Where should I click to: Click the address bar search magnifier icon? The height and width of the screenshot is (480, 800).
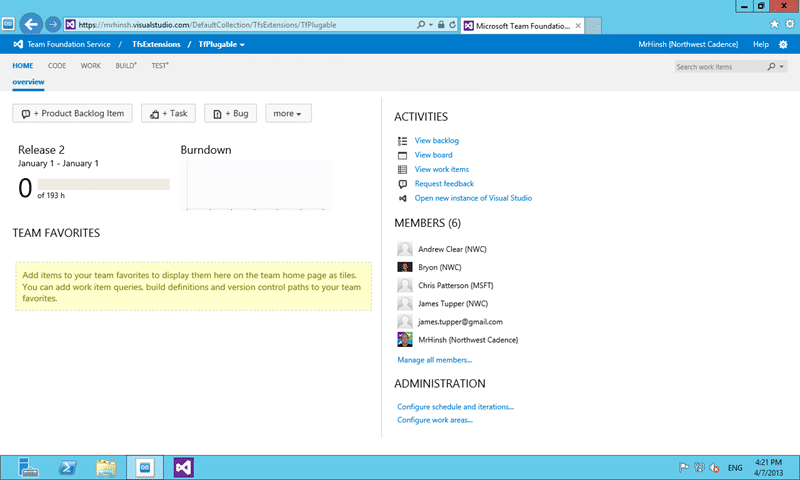[420, 24]
